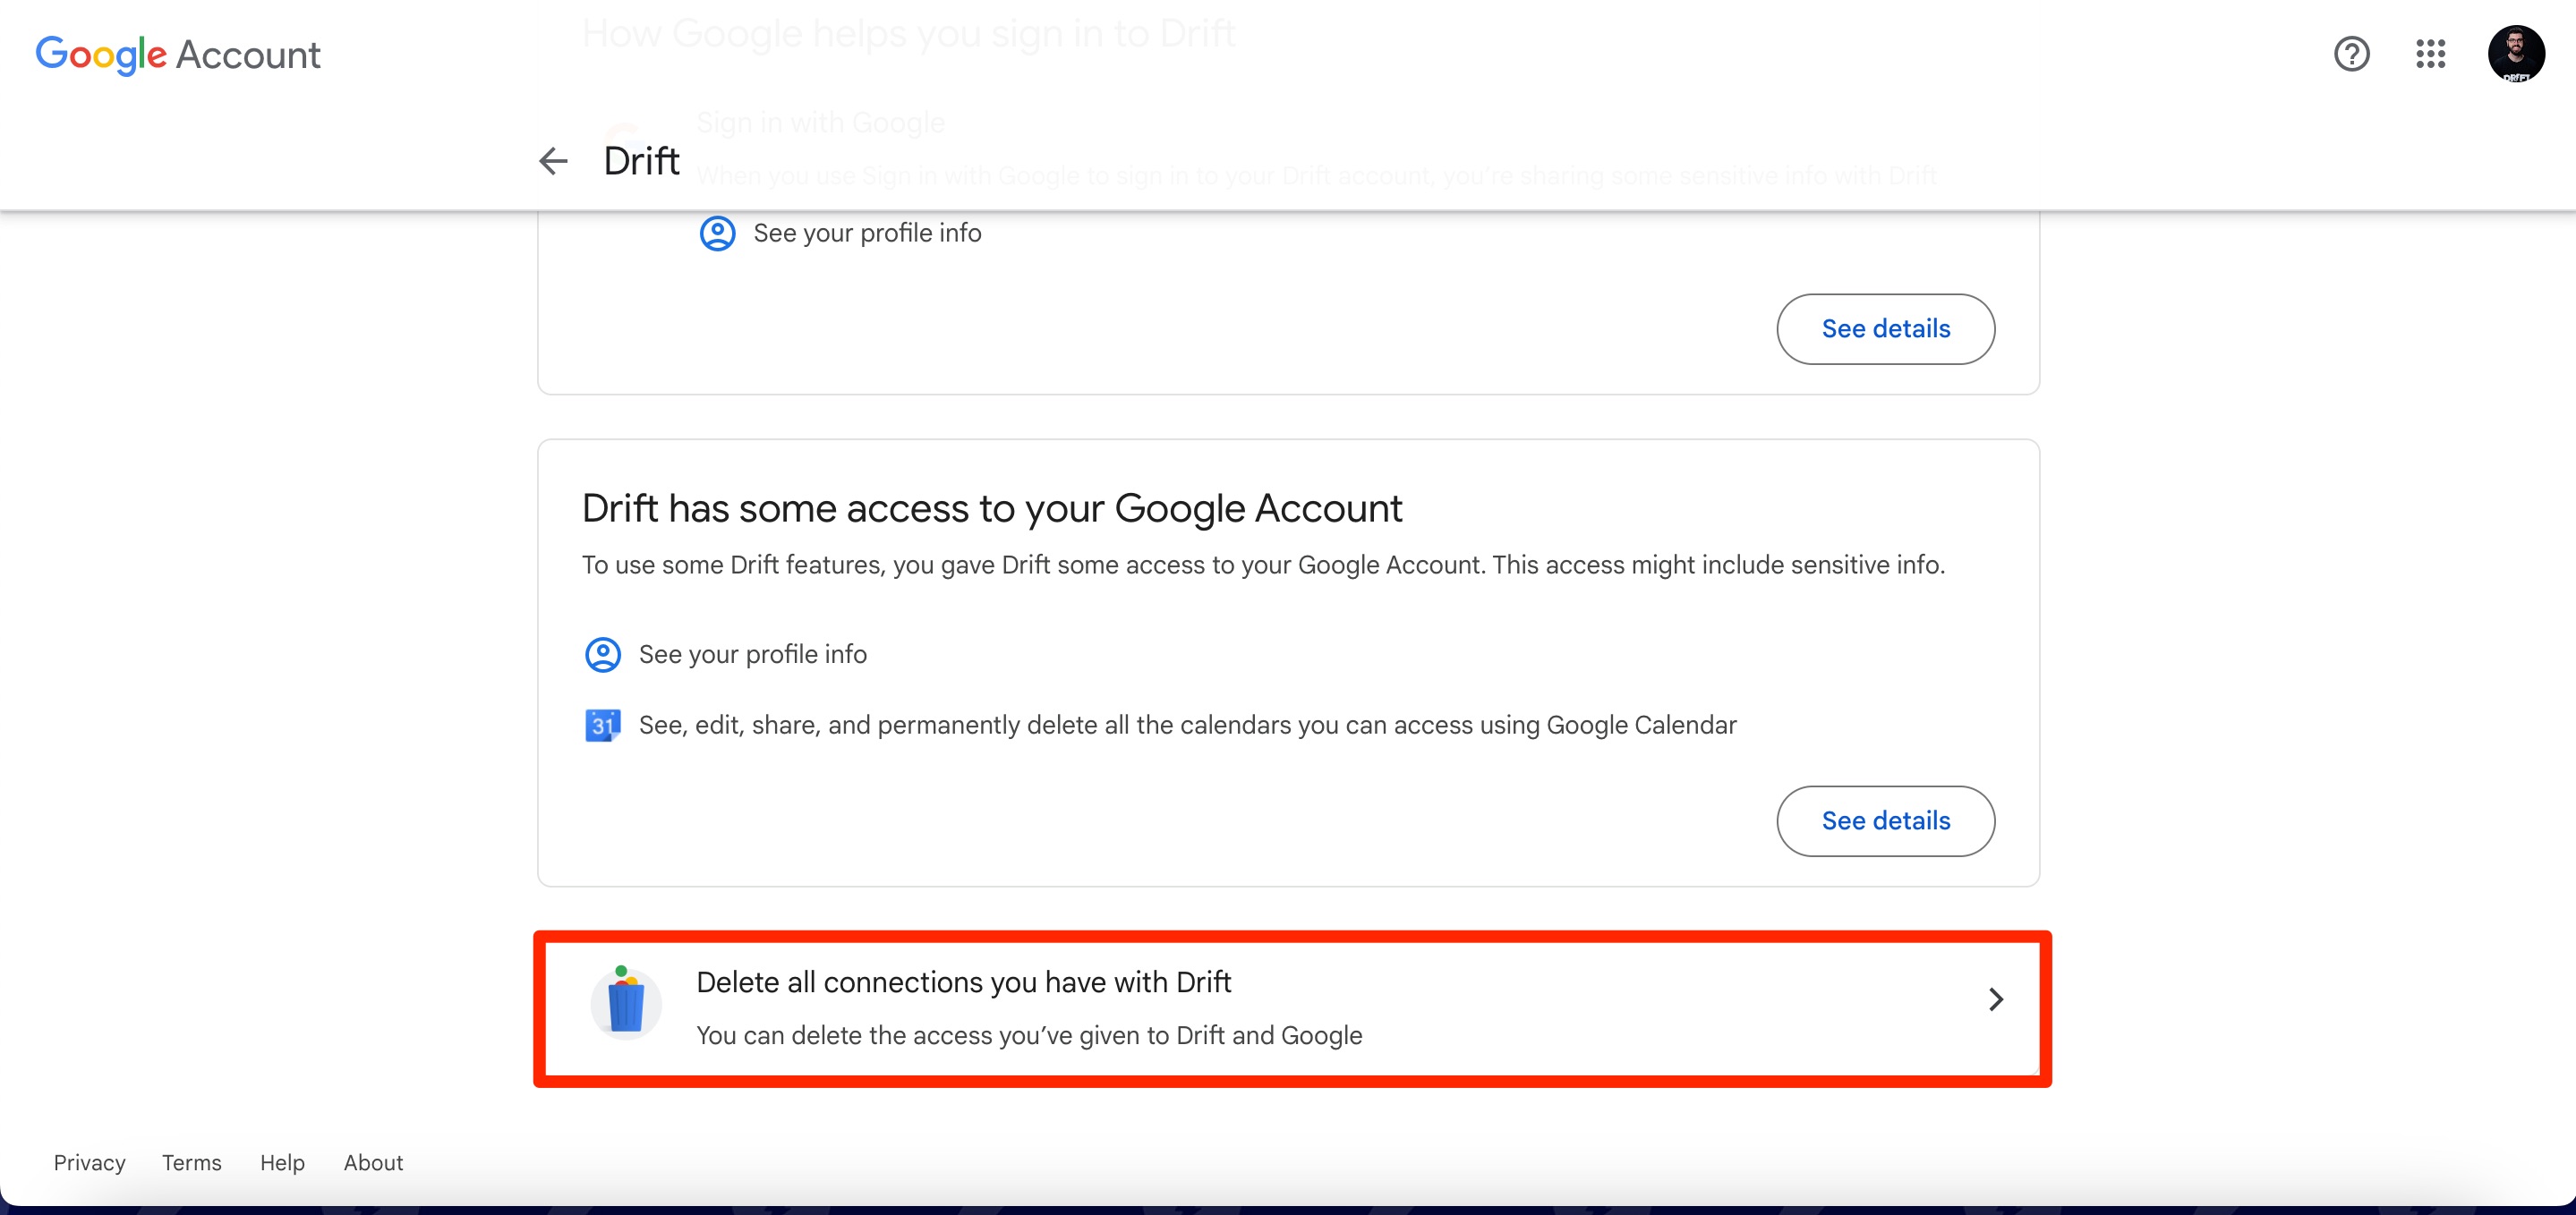Click profile icon in the account access card
Image resolution: width=2576 pixels, height=1215 pixels.
click(602, 655)
